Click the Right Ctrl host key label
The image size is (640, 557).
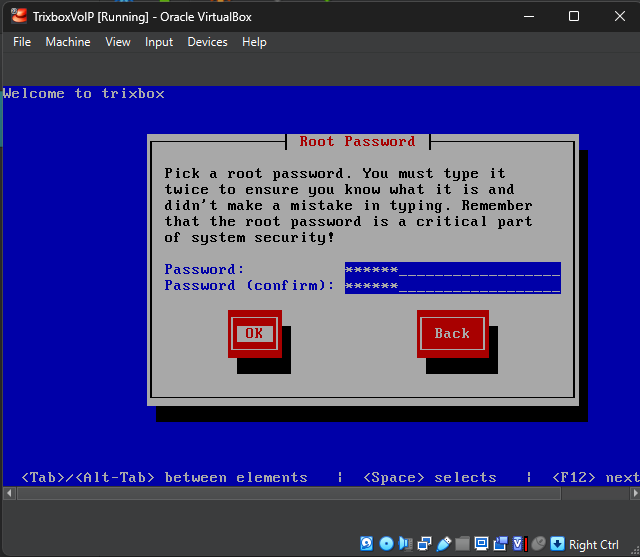coord(593,544)
